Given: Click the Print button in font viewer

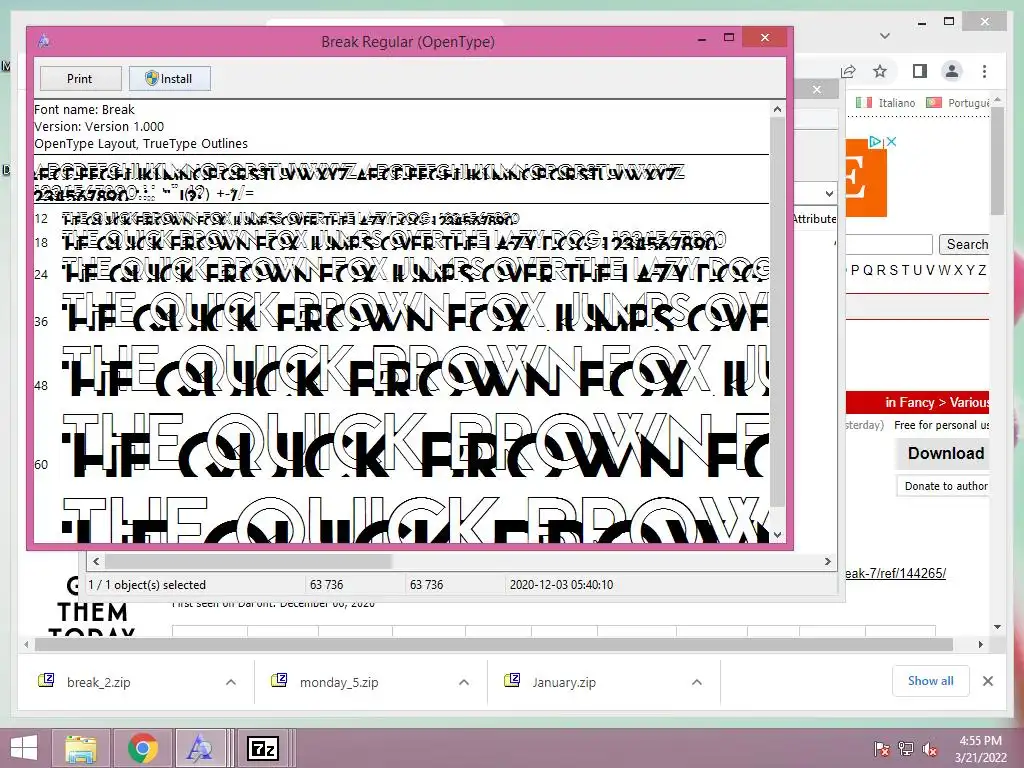Looking at the screenshot, I should point(80,78).
